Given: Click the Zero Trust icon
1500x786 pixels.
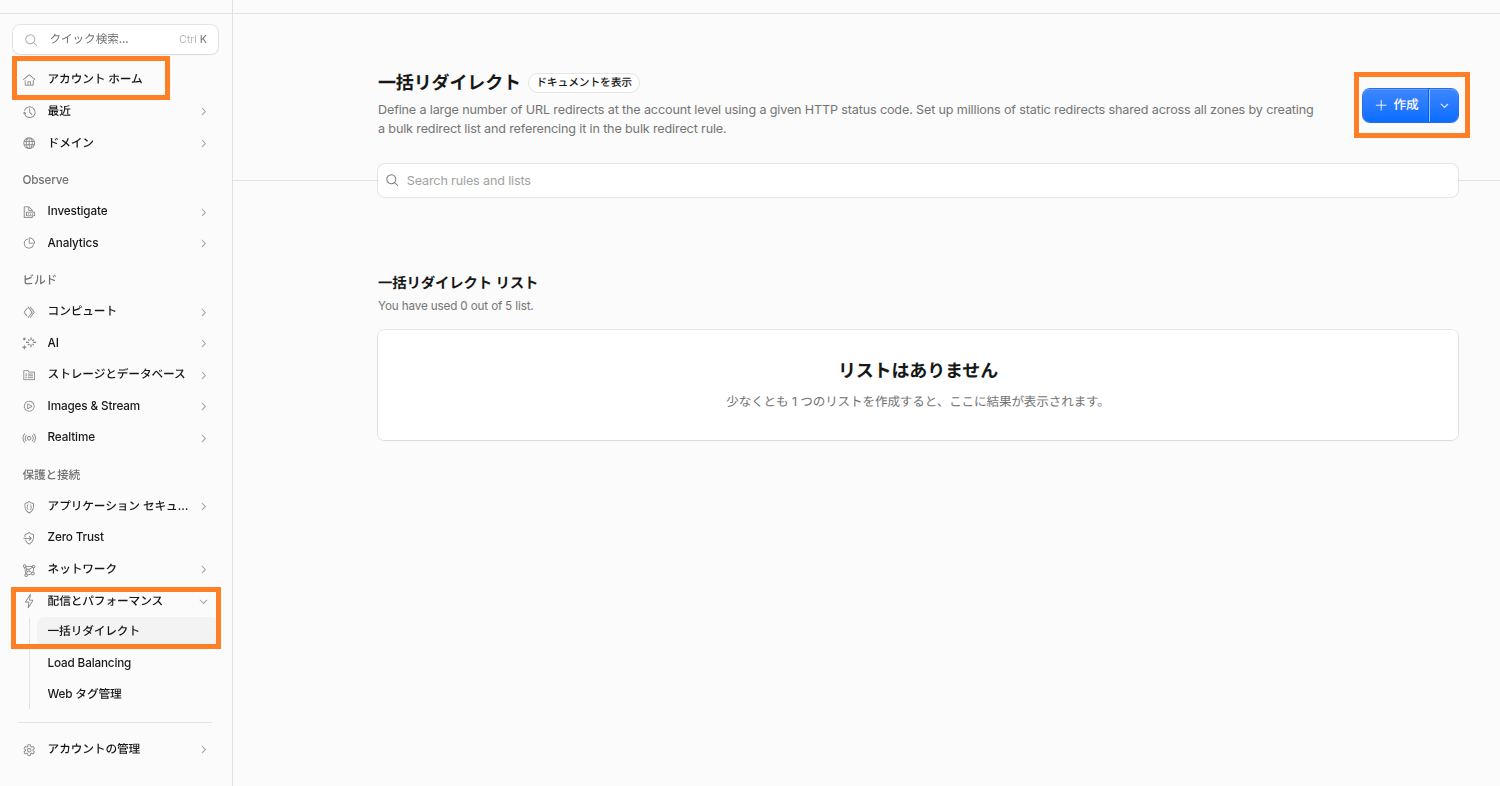Looking at the screenshot, I should tap(29, 537).
